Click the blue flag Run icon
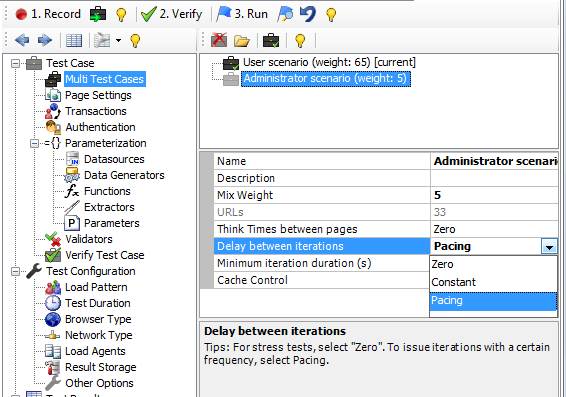566x397 pixels. (223, 14)
